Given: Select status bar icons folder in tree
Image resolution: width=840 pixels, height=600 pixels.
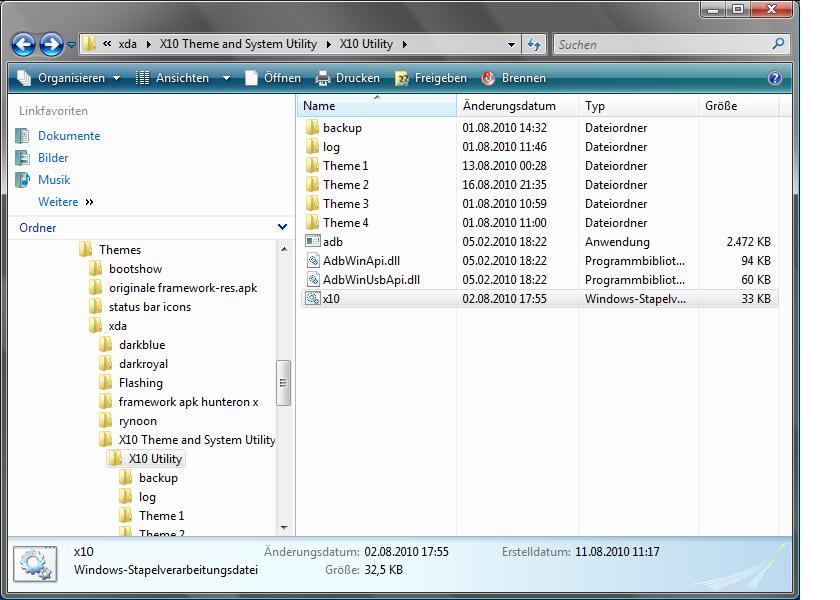Looking at the screenshot, I should point(149,307).
